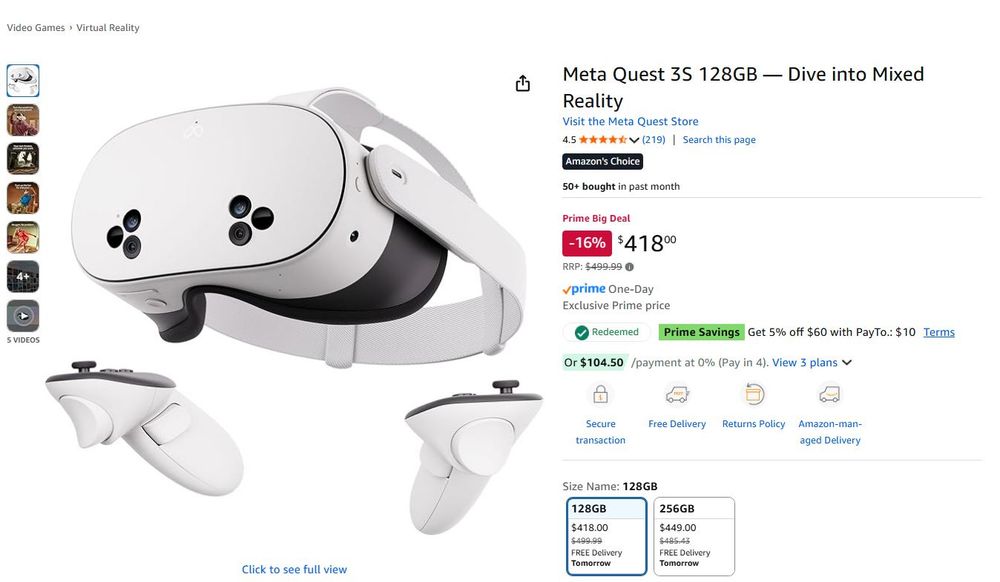Open the RRP info icon
Screen dimensions: 1000x582
coord(629,267)
